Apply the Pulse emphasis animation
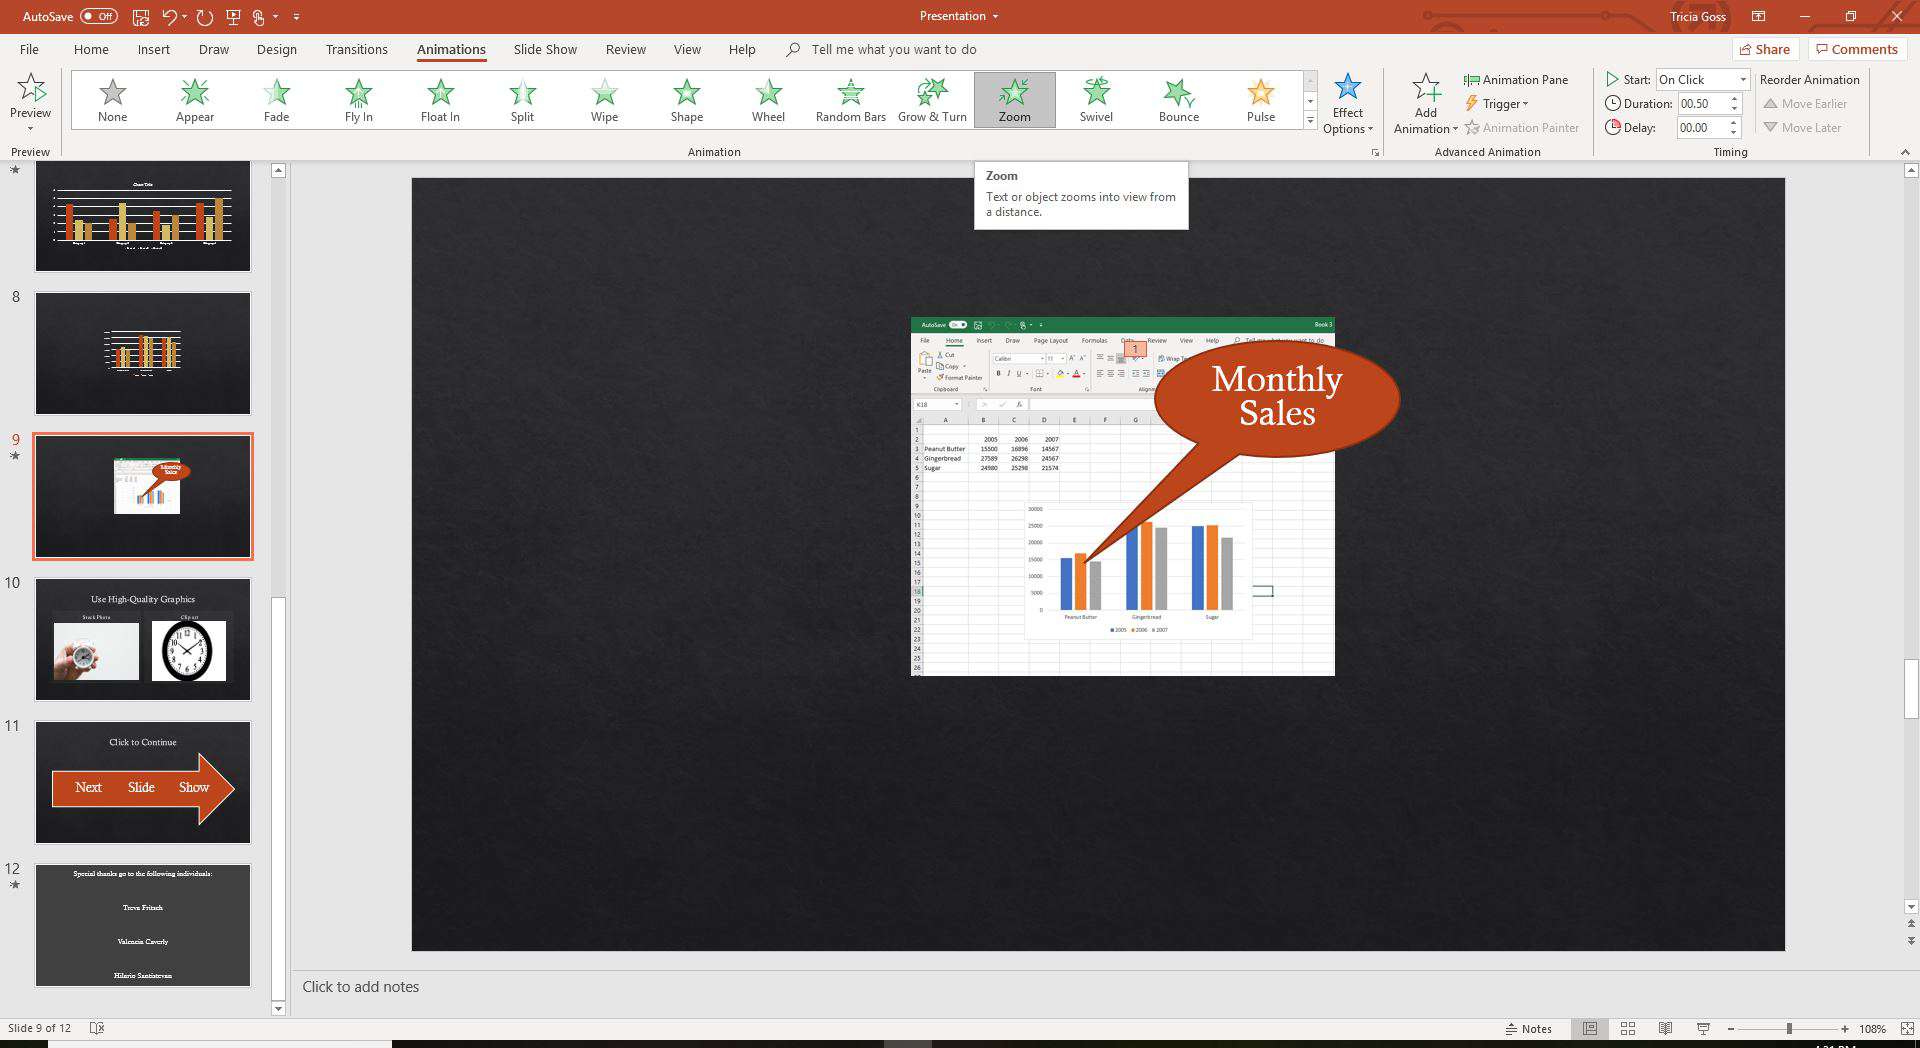Image resolution: width=1920 pixels, height=1048 pixels. click(x=1260, y=100)
